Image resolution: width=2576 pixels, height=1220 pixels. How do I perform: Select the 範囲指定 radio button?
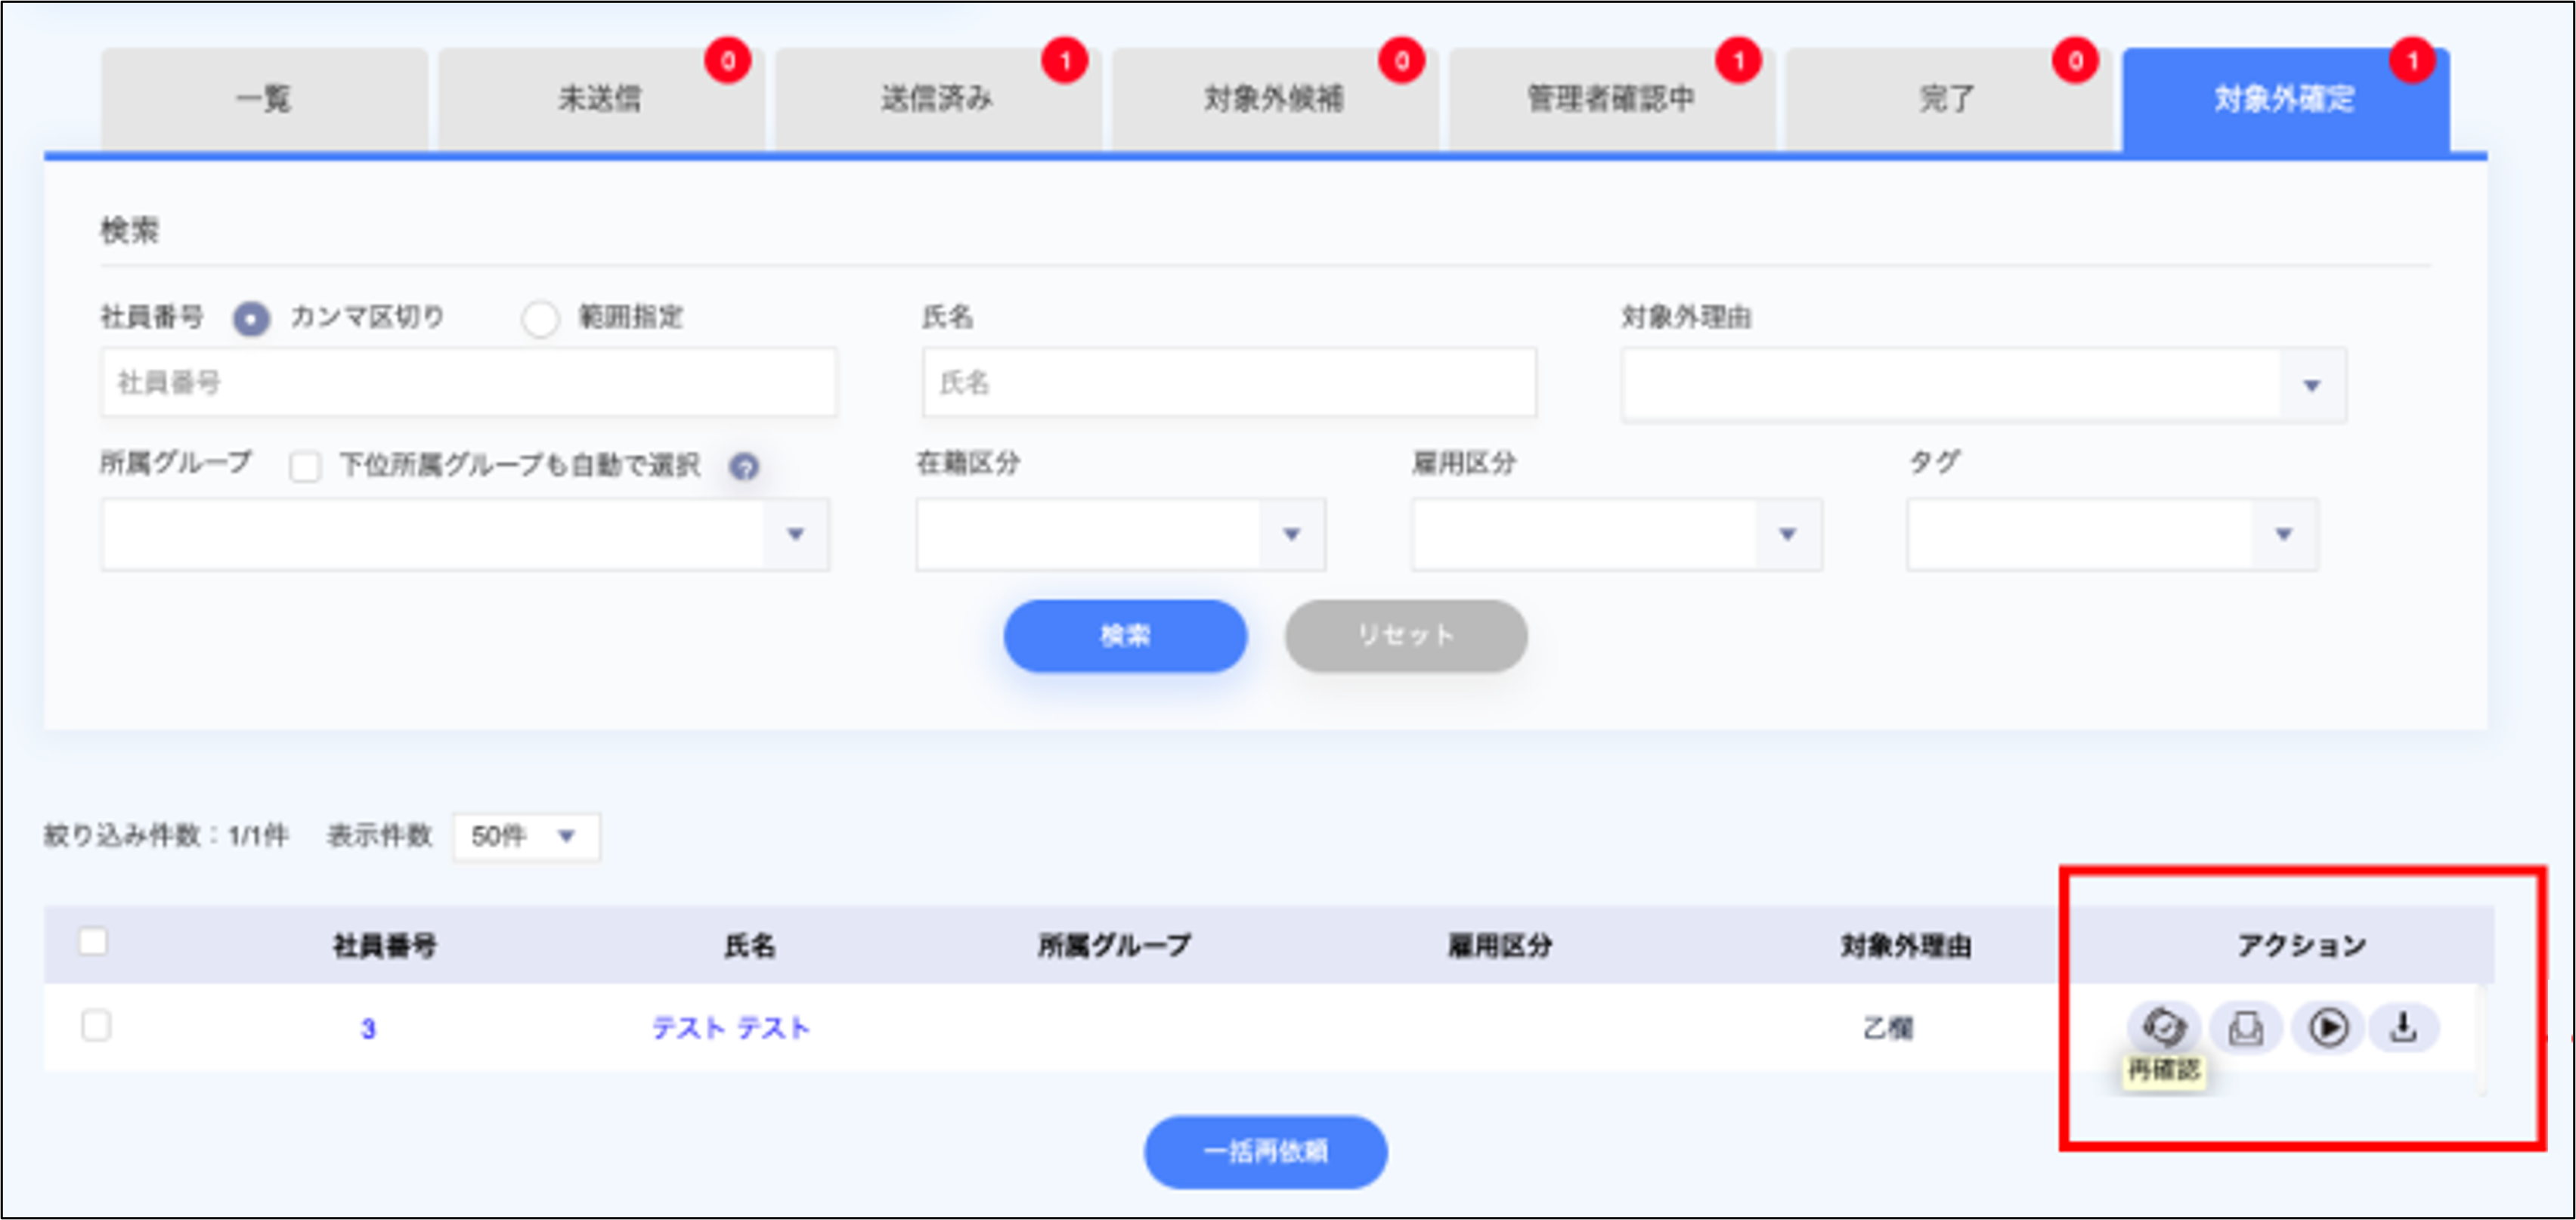point(541,318)
